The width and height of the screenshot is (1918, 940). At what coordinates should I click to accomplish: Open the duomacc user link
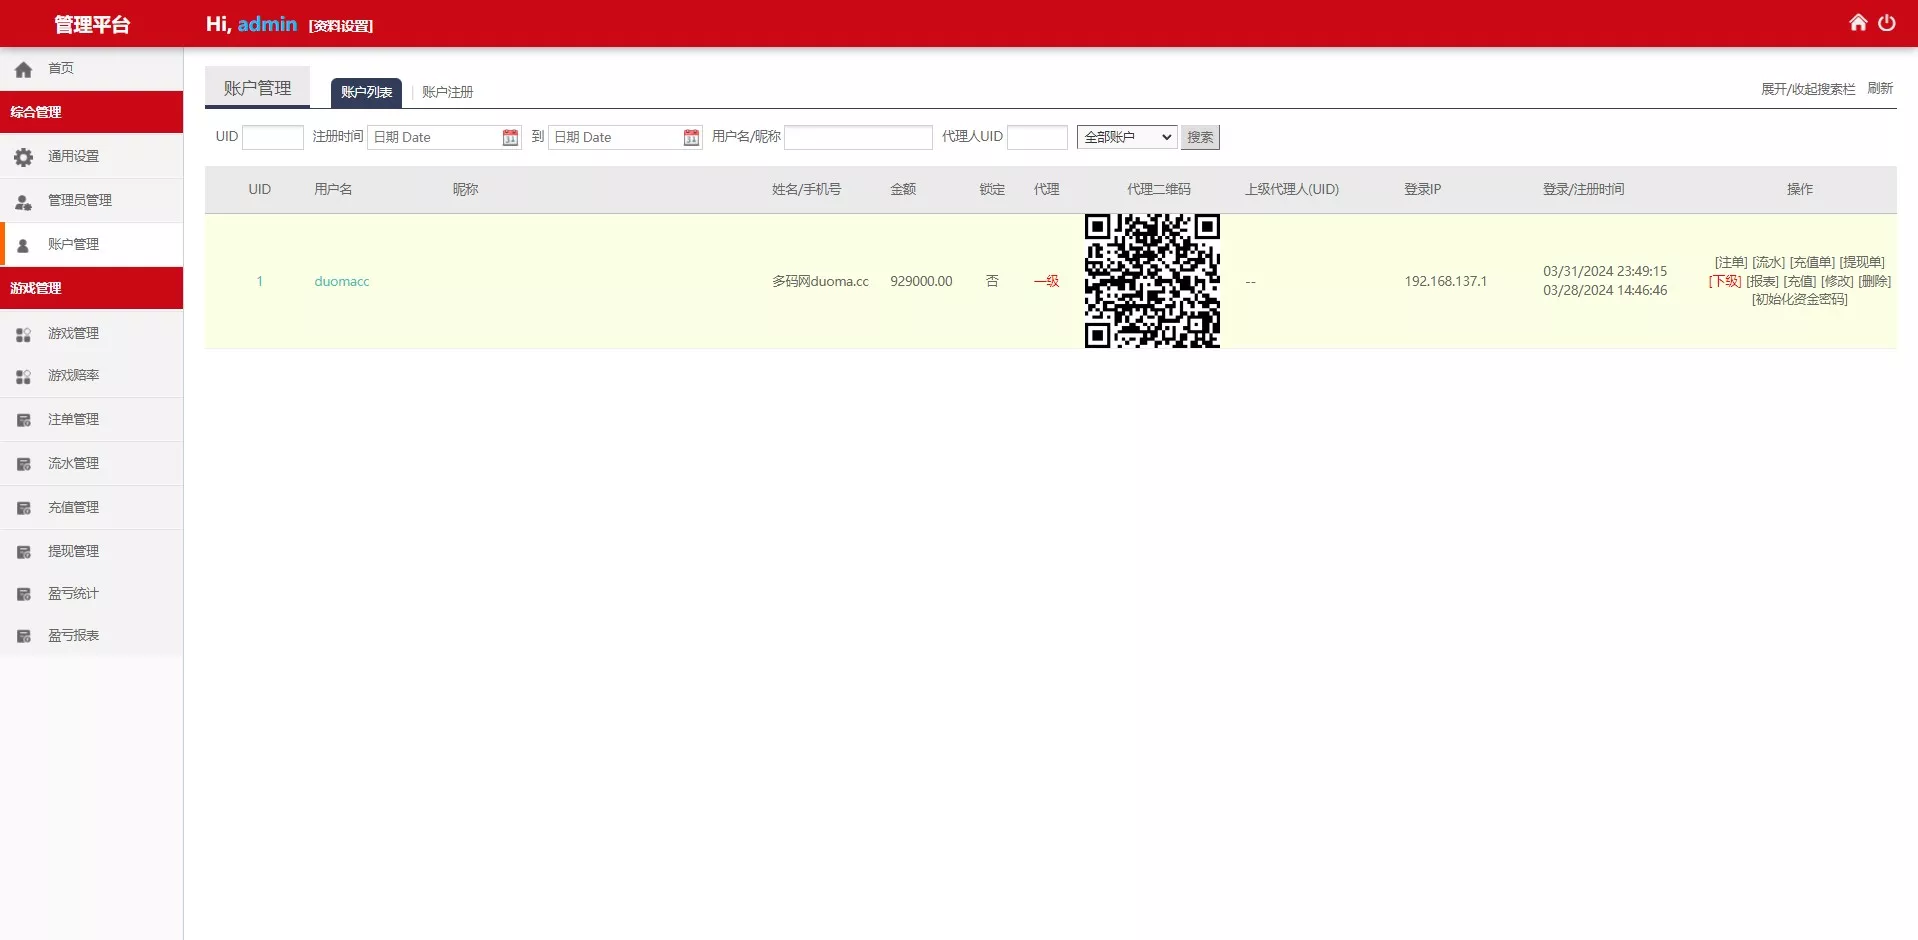[x=342, y=281]
